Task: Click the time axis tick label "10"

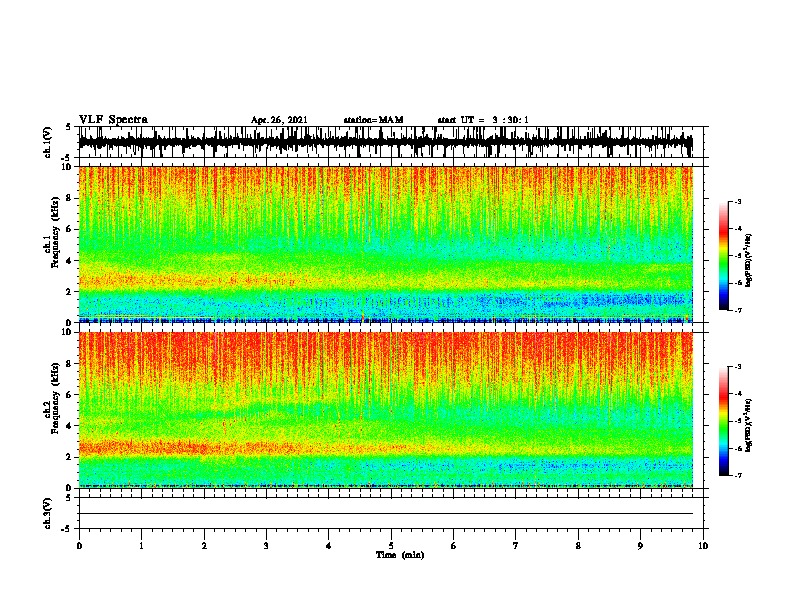Action: coord(703,546)
